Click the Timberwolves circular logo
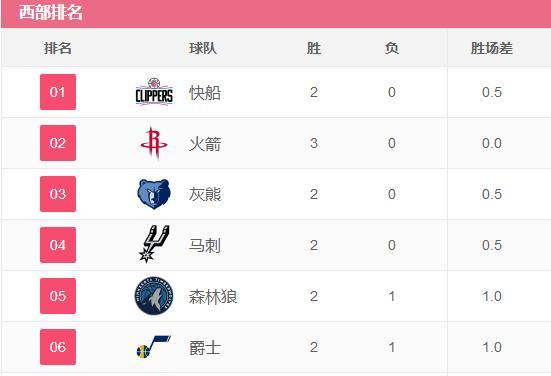This screenshot has height=376, width=551. point(154,296)
